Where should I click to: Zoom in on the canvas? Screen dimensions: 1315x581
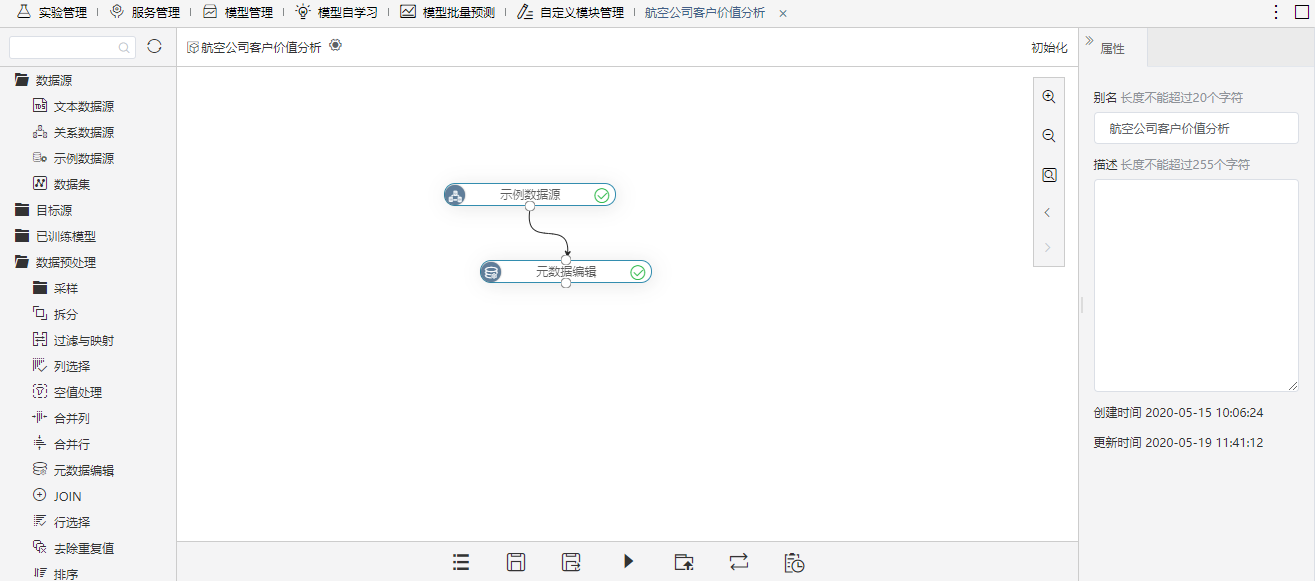point(1049,97)
